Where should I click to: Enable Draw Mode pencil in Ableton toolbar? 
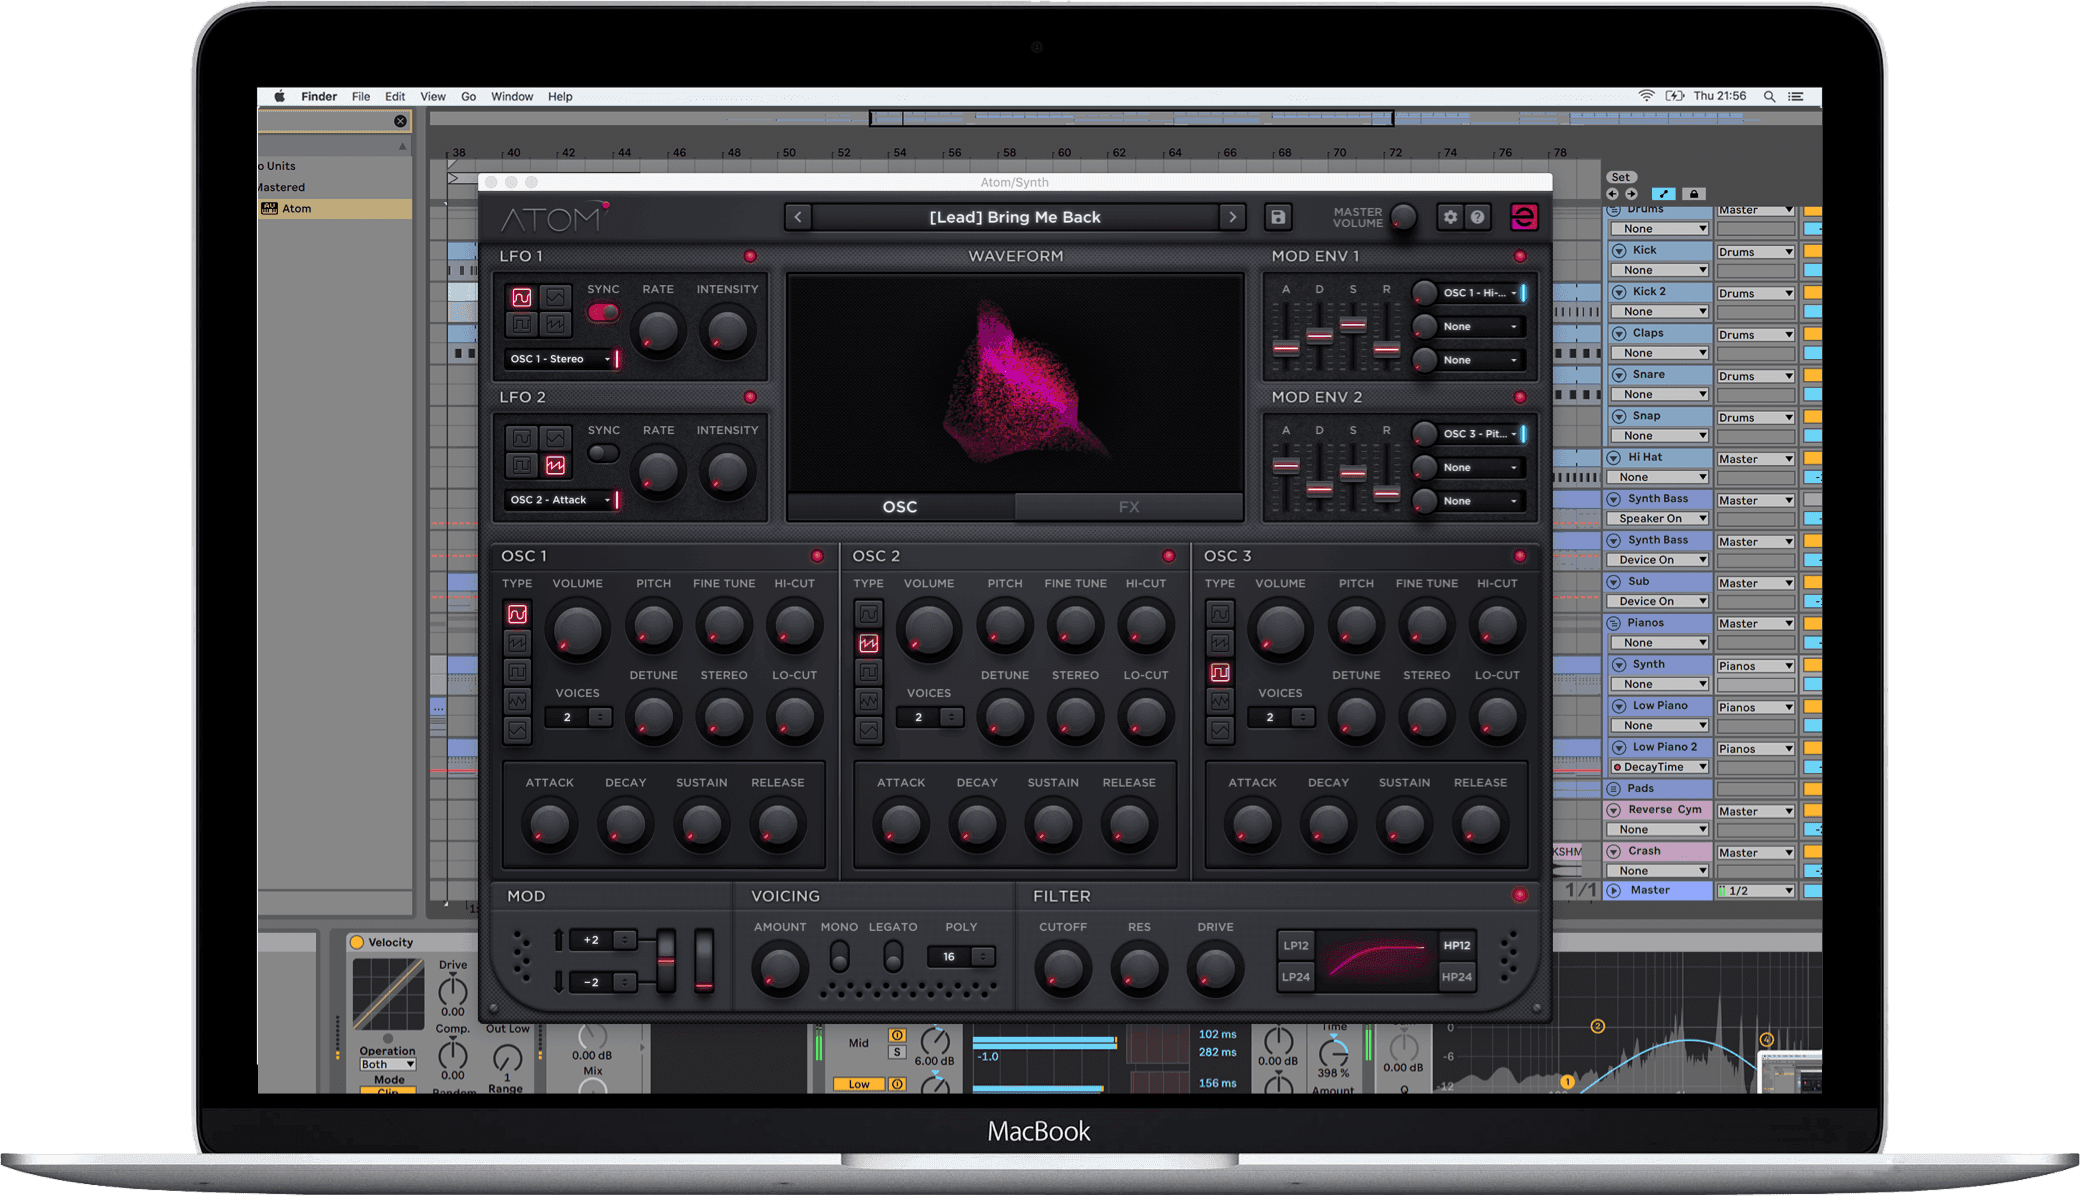point(1664,193)
